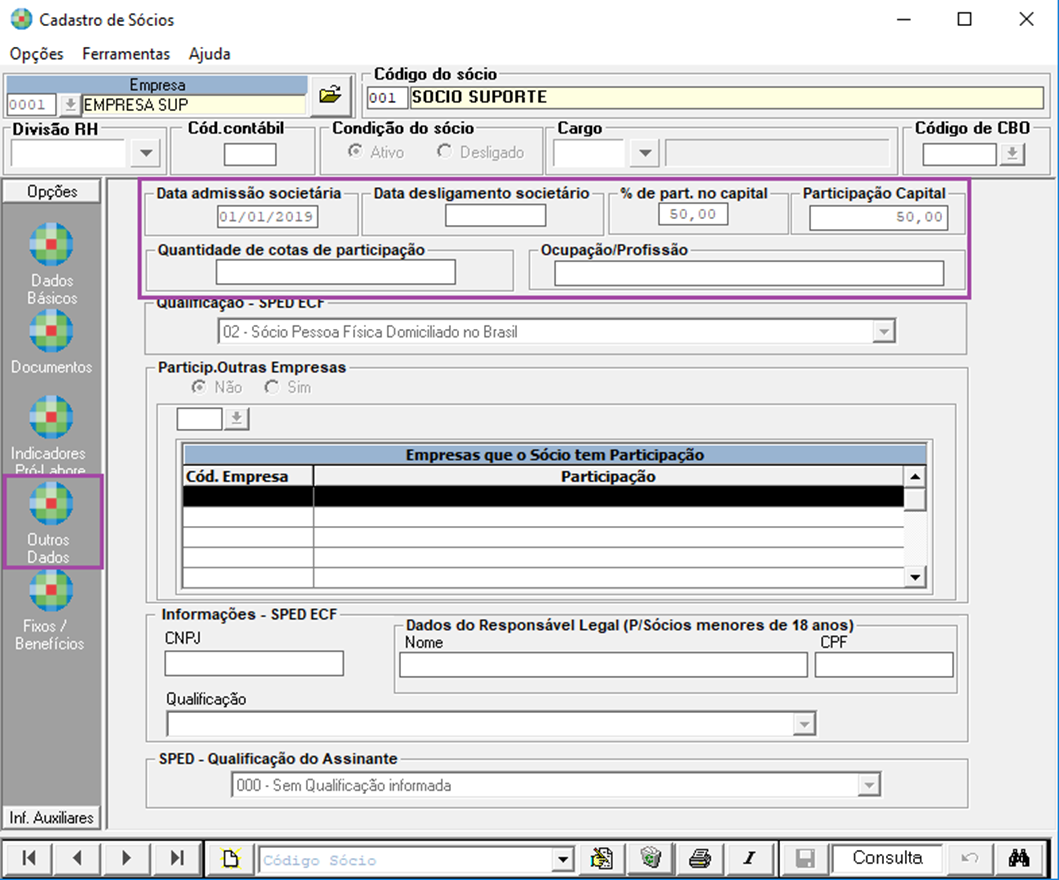Open SPED Qualificação do Assinante dropdown
This screenshot has width=1059, height=880.
click(x=869, y=785)
